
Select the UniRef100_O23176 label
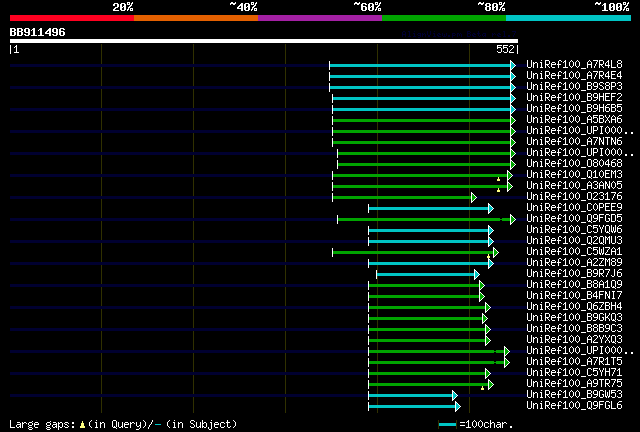574,196
